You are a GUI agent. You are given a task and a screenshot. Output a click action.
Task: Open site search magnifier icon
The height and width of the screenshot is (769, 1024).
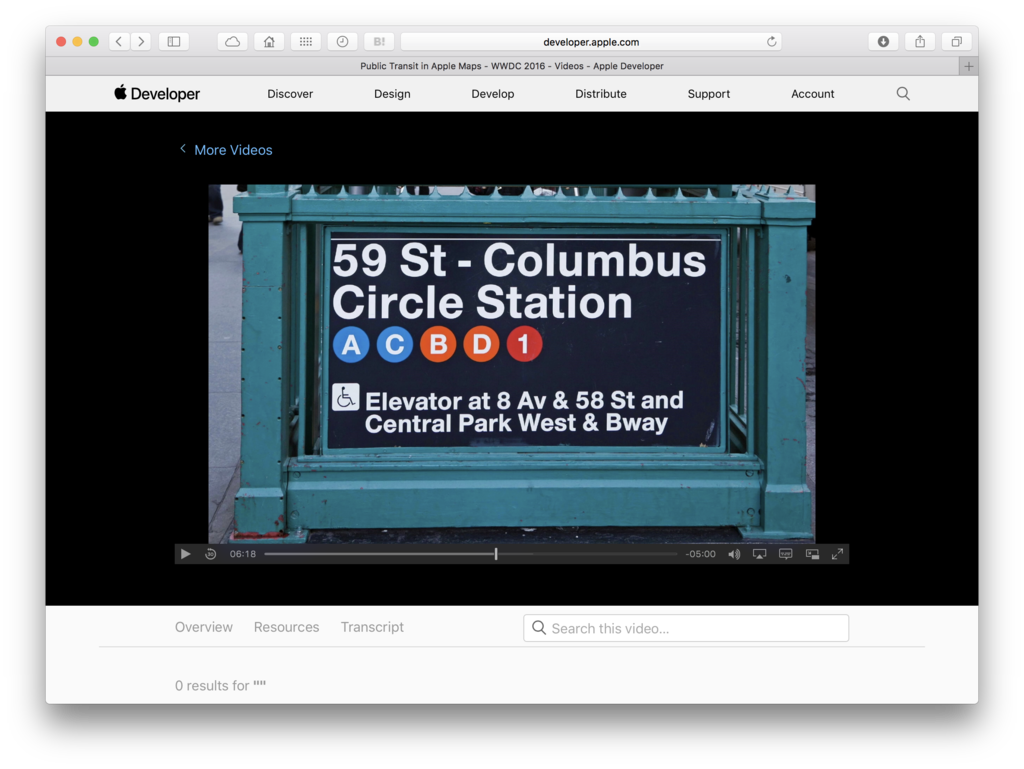[903, 93]
